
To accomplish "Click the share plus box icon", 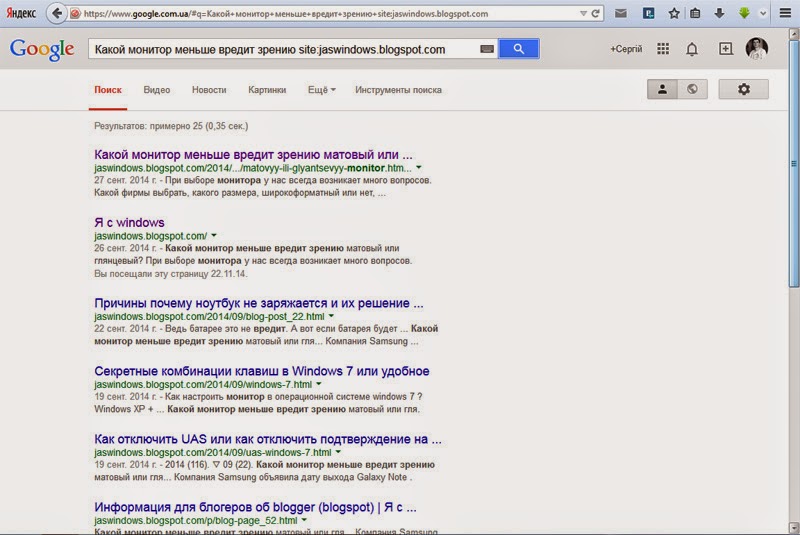I will [726, 49].
